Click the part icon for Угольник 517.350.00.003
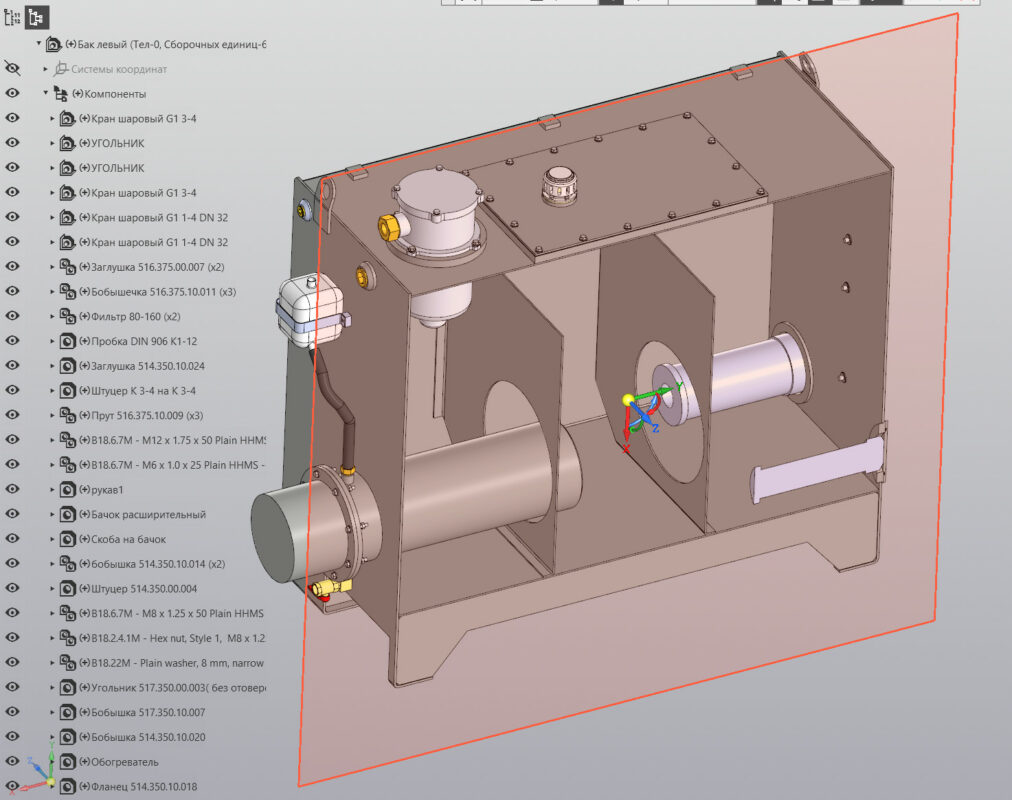 (68, 688)
